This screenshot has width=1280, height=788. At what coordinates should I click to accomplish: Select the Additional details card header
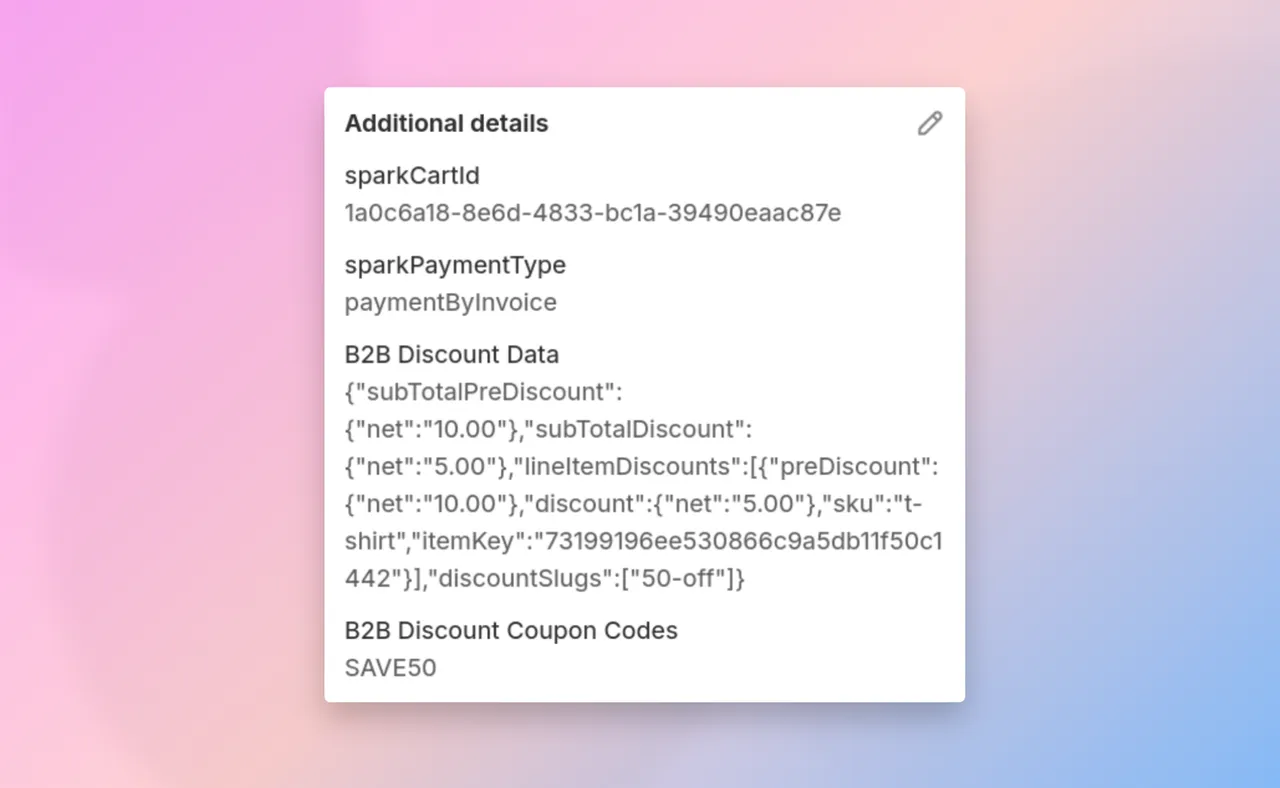click(x=446, y=123)
